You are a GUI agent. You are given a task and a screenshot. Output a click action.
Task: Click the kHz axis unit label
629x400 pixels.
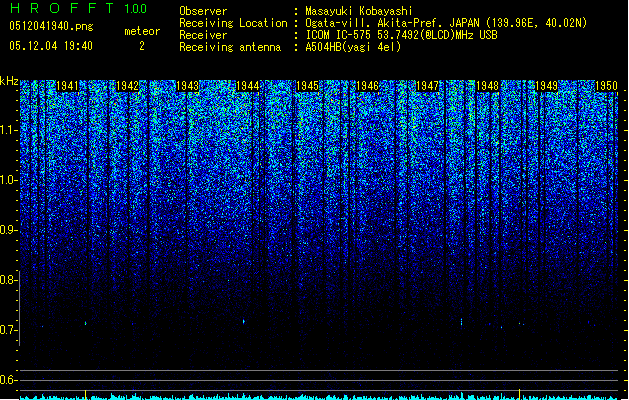9,81
